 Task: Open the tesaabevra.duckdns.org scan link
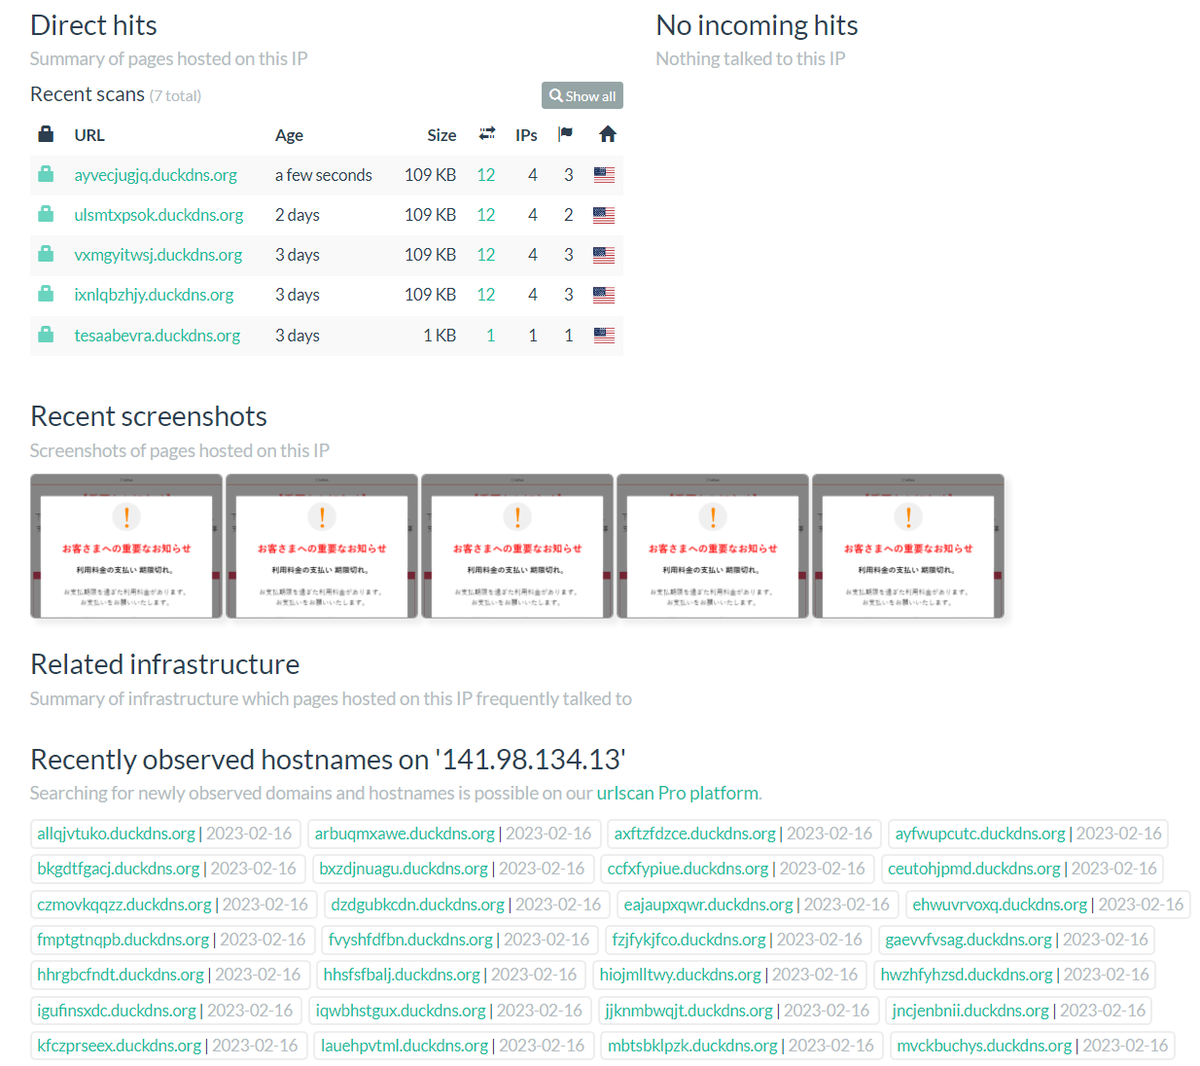point(157,336)
